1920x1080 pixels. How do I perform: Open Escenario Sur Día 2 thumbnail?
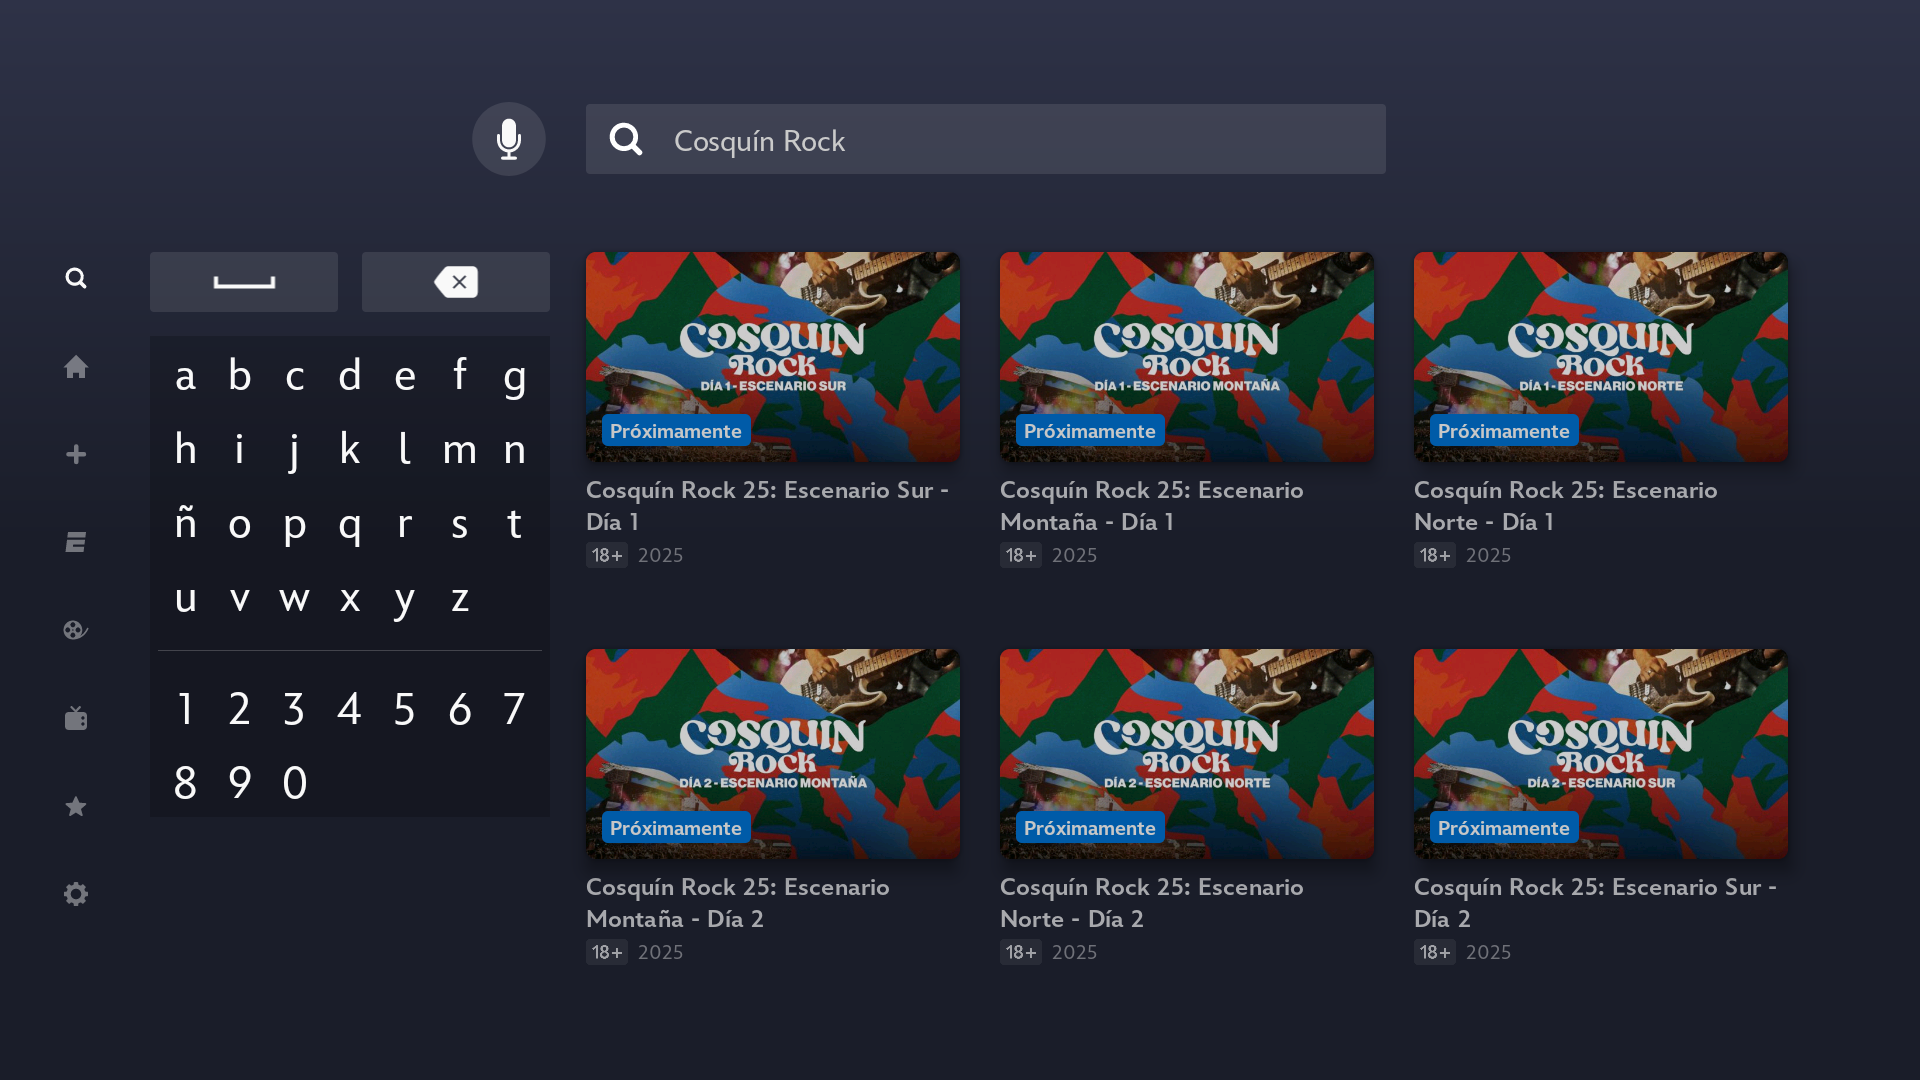pos(1600,753)
